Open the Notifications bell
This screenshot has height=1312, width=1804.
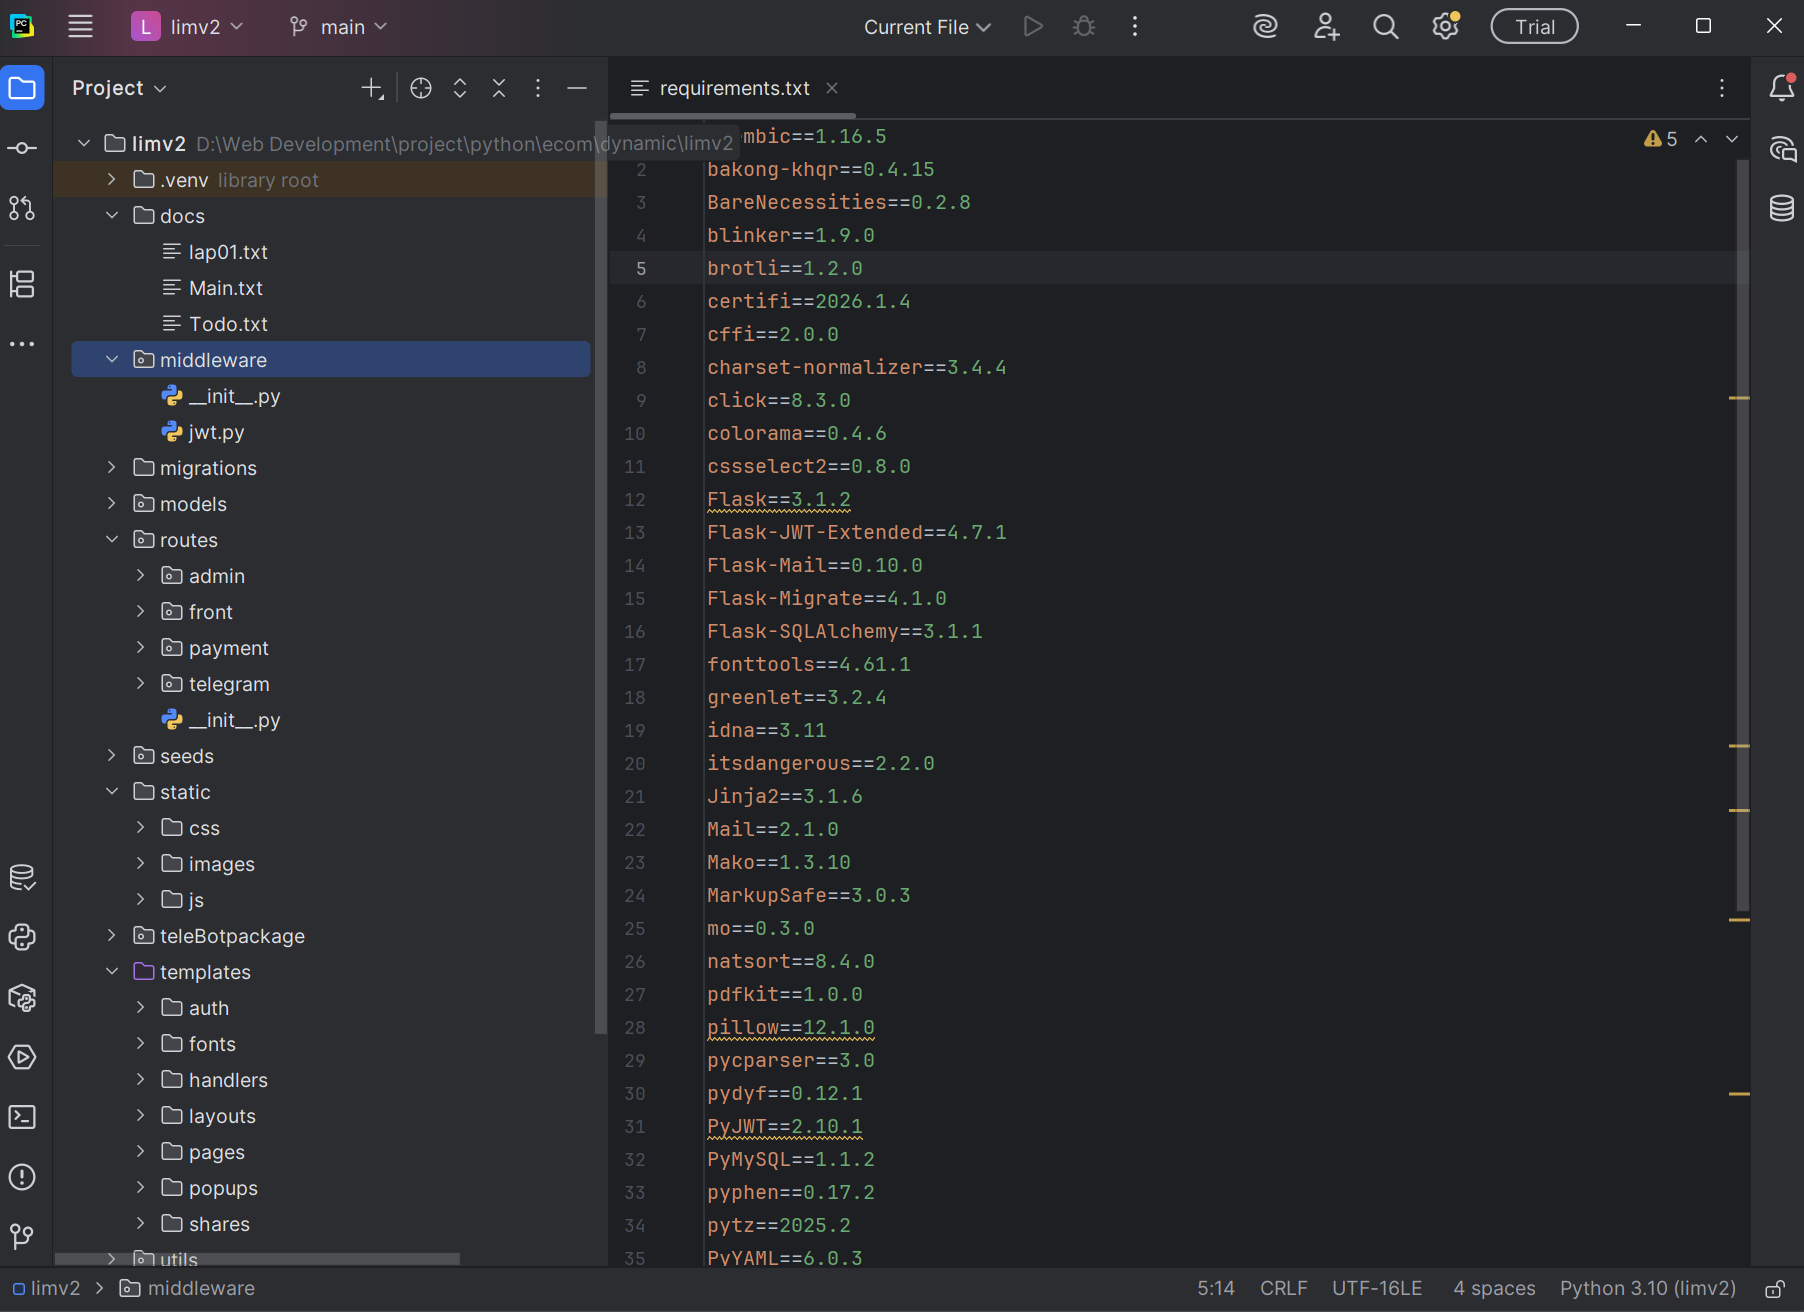[x=1782, y=88]
